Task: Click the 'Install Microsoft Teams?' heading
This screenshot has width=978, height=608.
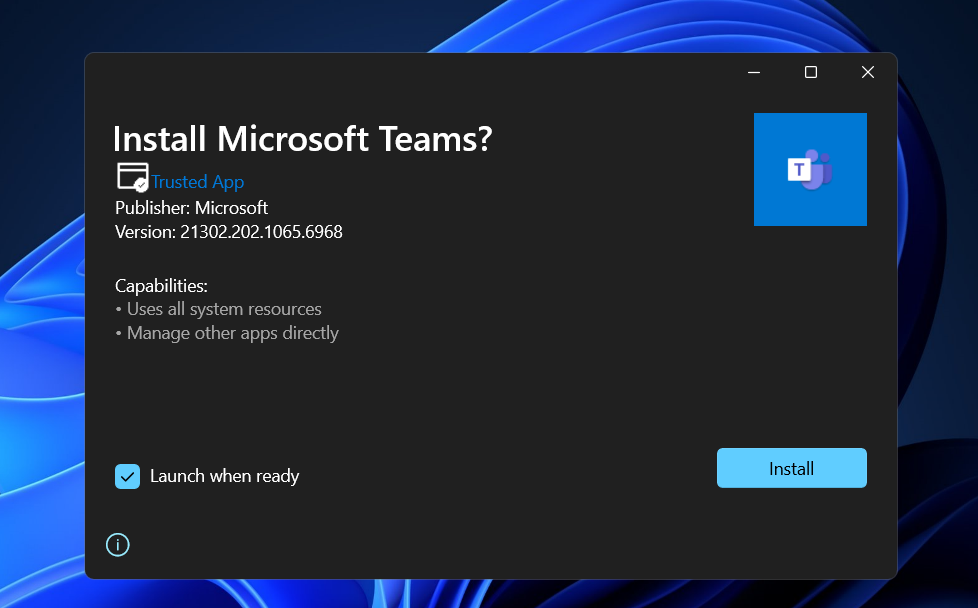Action: pyautogui.click(x=303, y=139)
